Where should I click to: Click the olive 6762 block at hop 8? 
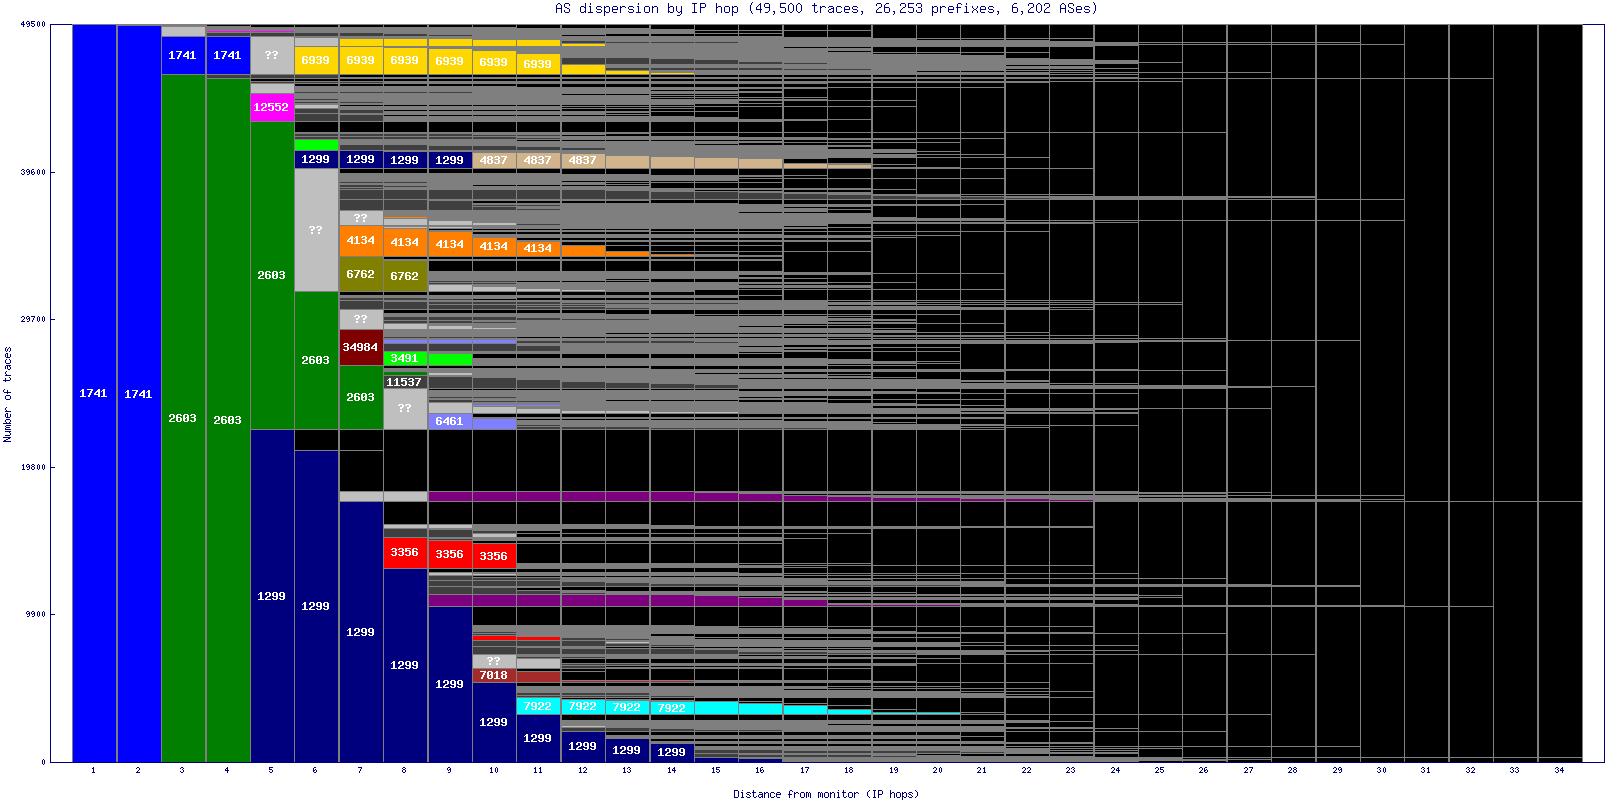405,276
